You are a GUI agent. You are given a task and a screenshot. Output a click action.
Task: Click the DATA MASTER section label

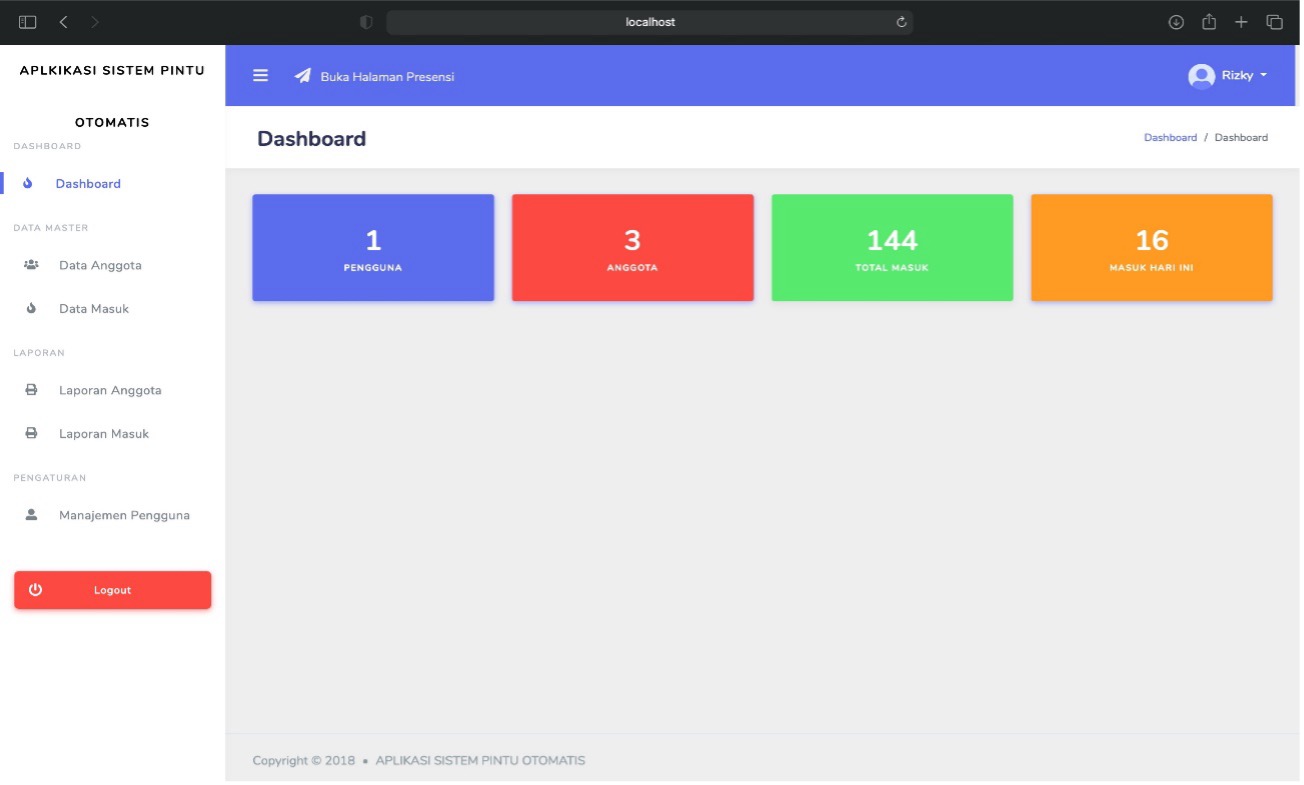coord(51,228)
